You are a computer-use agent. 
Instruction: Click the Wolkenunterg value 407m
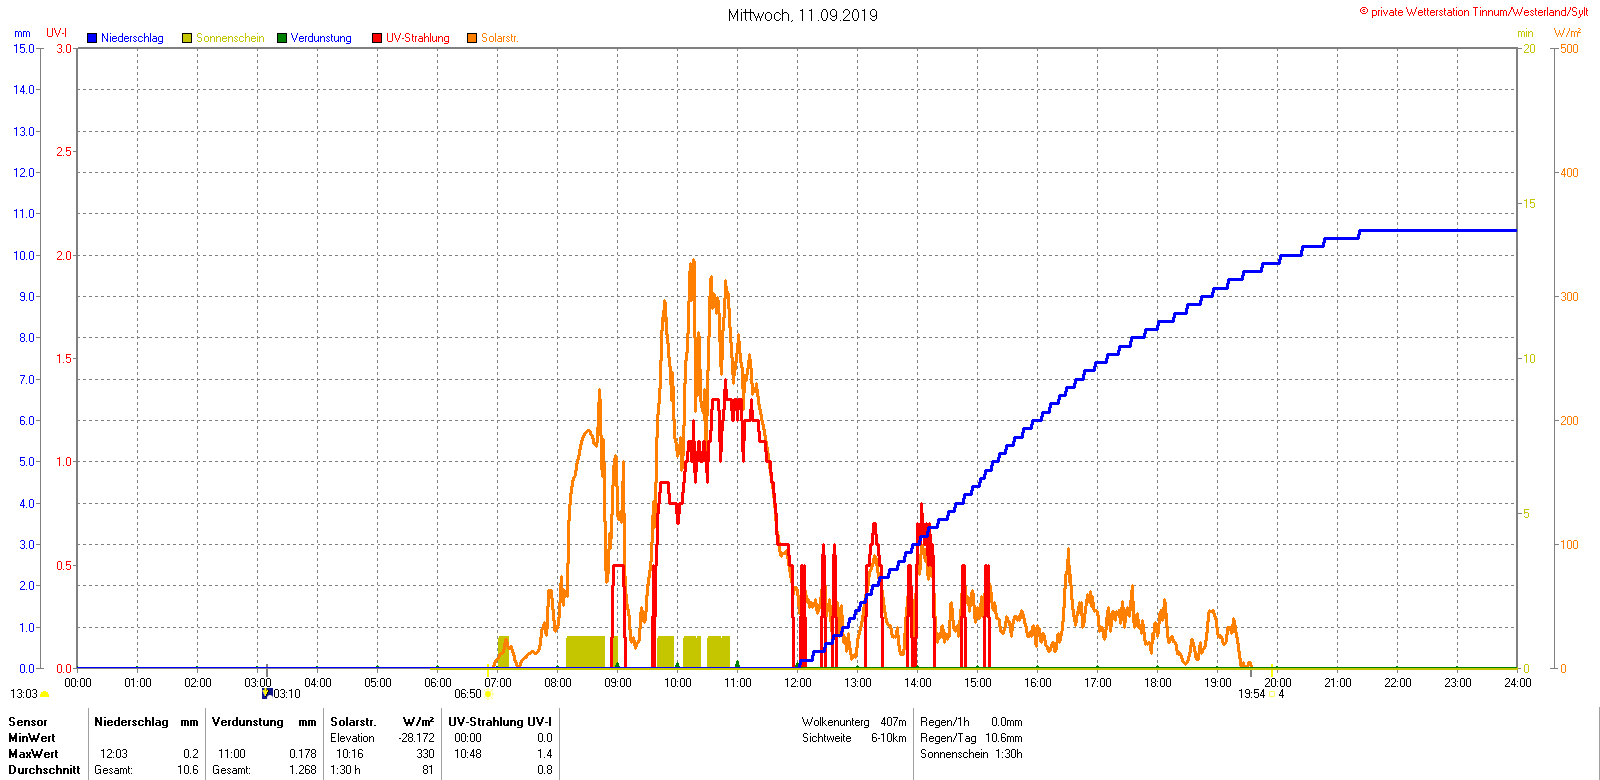pos(894,722)
